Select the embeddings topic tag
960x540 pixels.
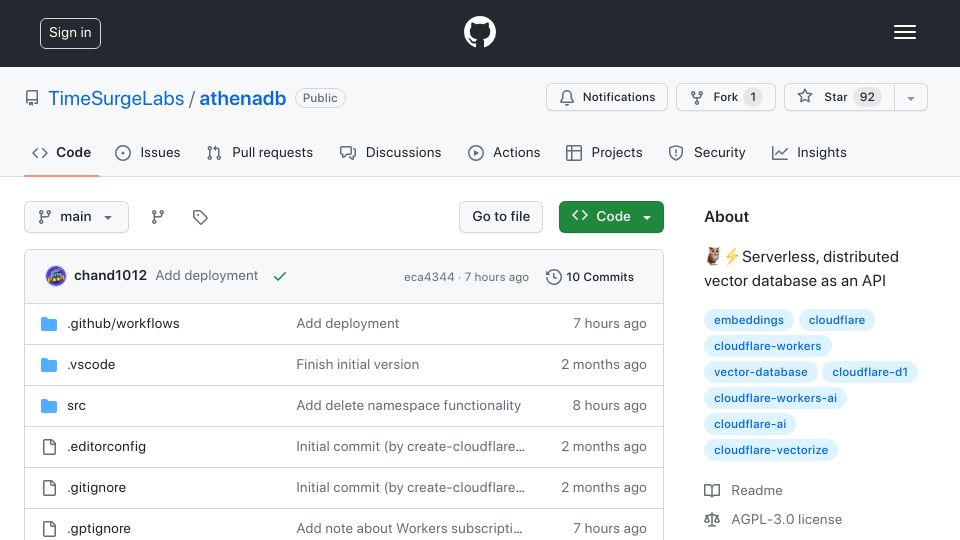[748, 320]
